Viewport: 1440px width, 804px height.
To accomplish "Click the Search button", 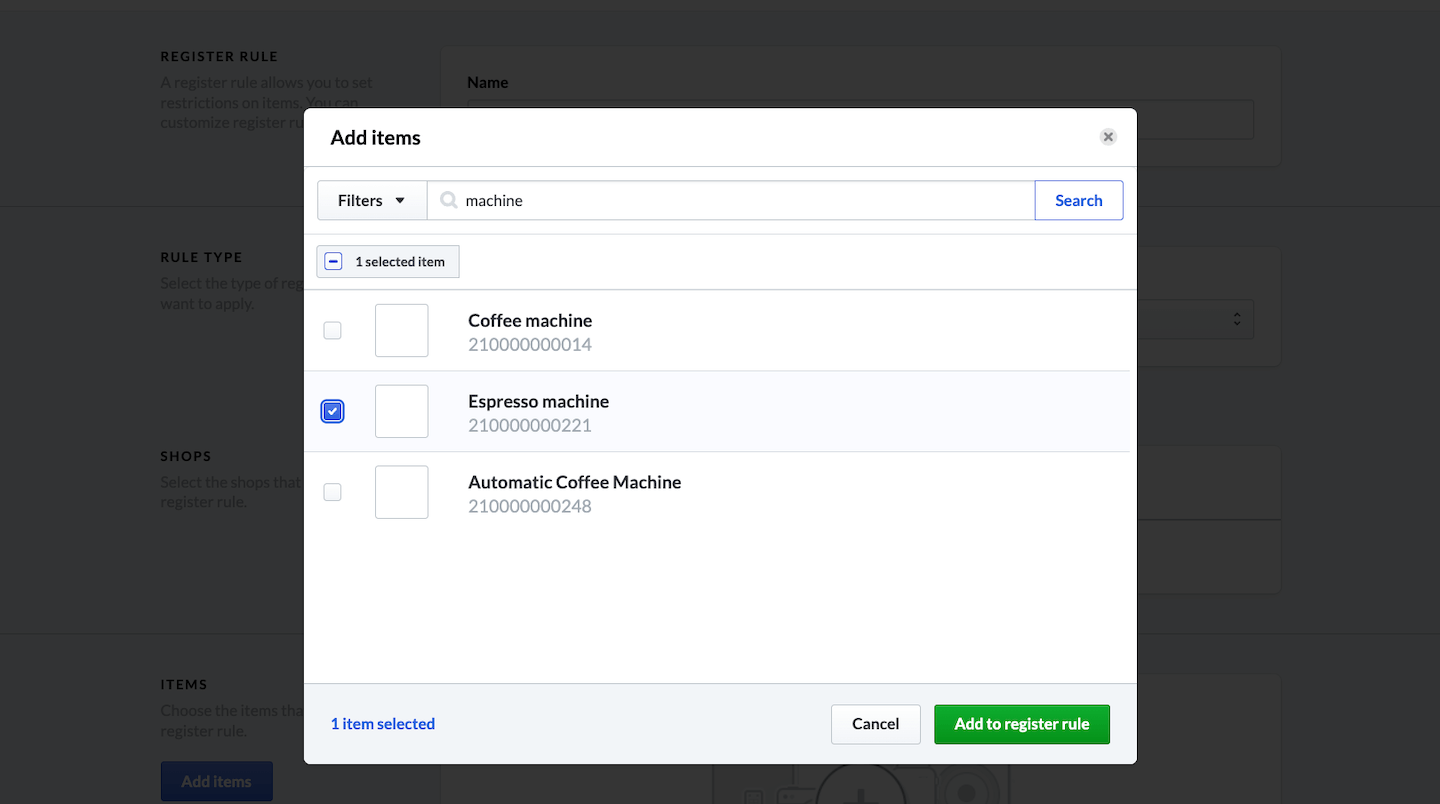I will [x=1078, y=200].
